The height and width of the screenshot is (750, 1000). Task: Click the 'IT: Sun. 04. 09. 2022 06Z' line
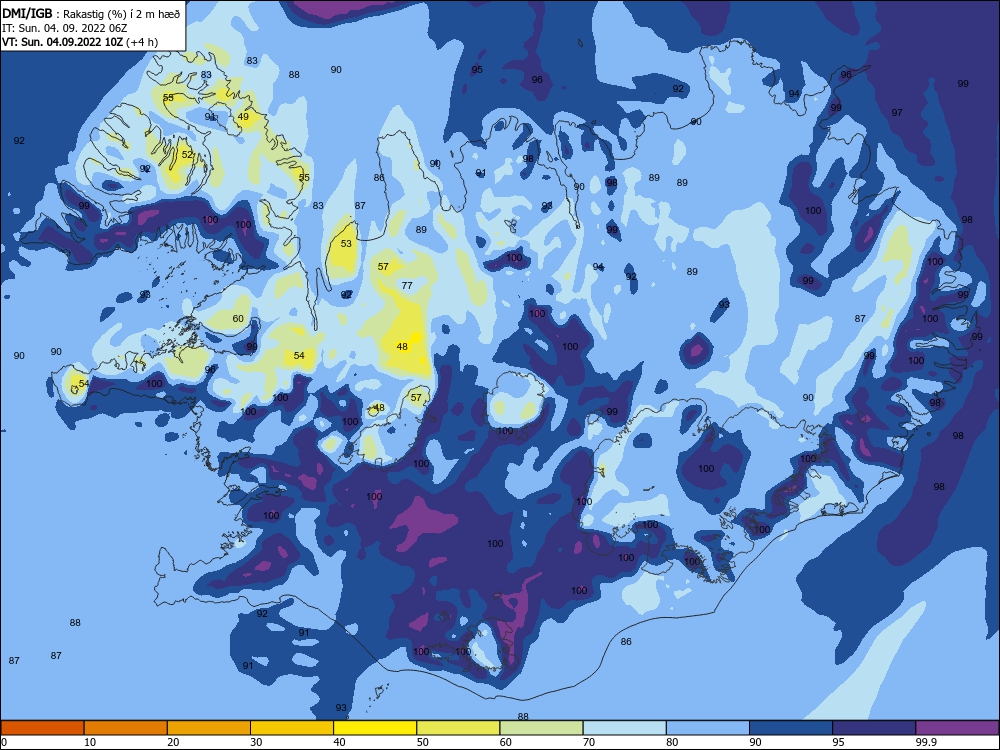point(64,28)
